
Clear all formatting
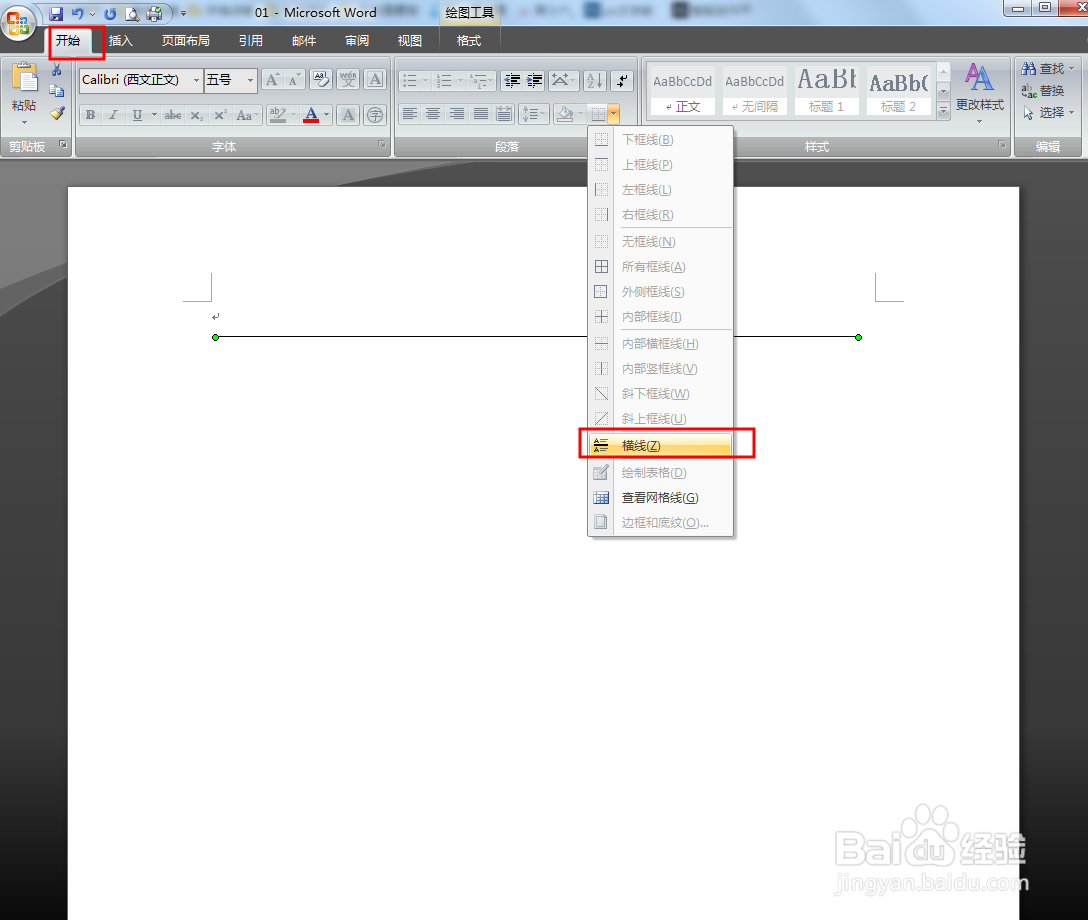pos(321,80)
